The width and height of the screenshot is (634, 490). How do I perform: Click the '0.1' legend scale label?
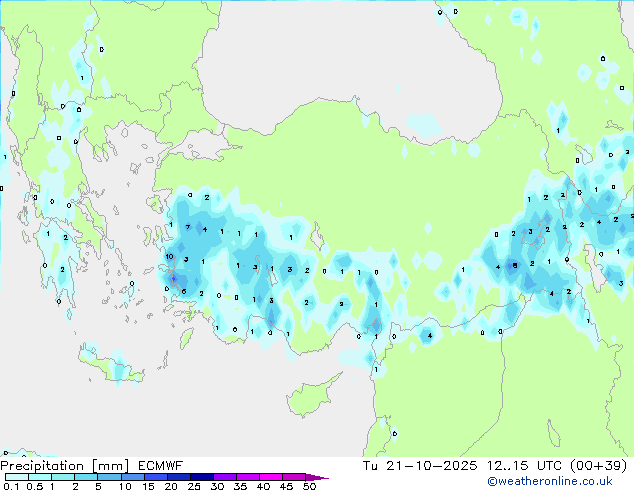(11, 486)
